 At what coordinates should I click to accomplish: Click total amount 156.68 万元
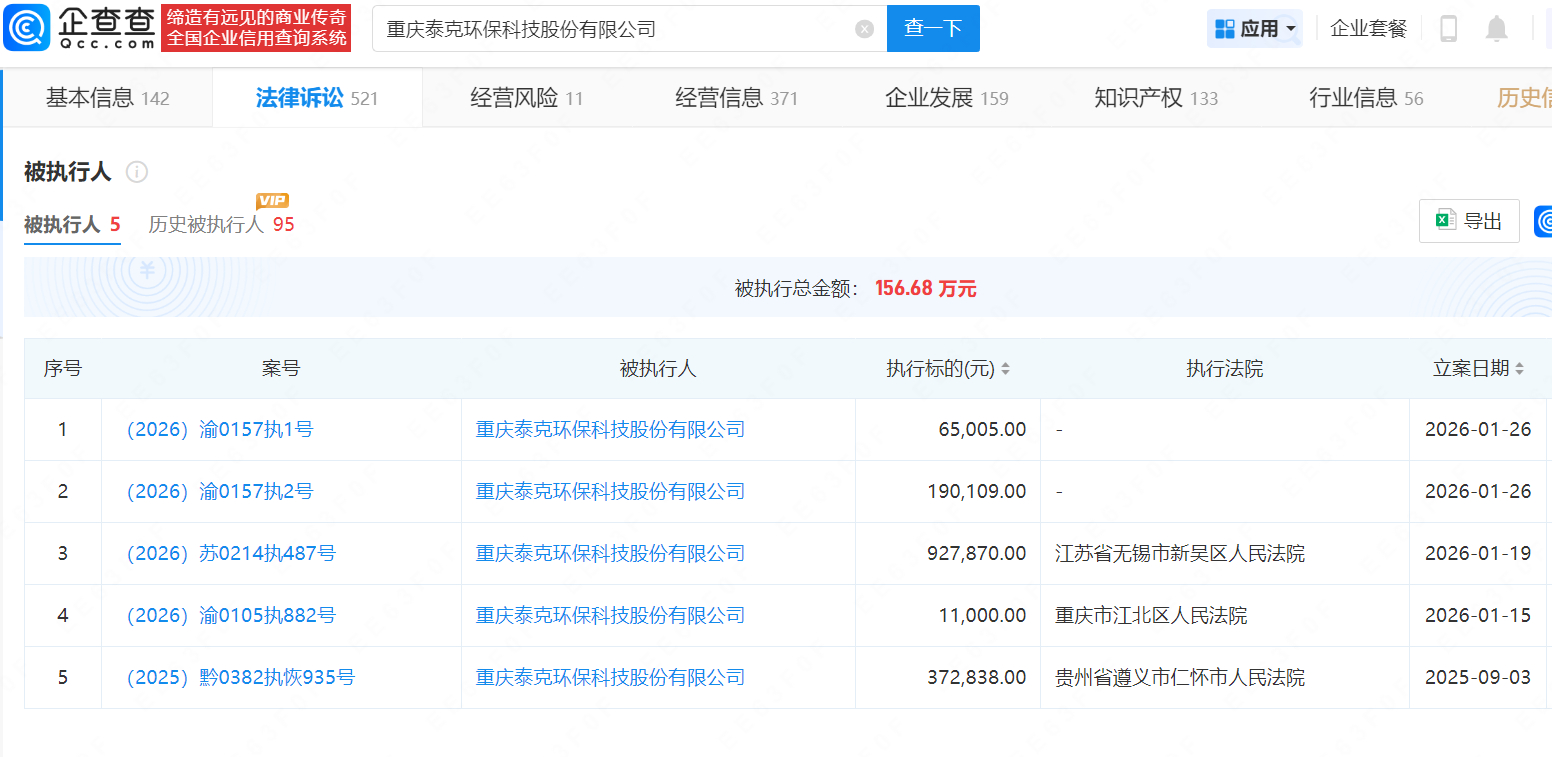925,289
